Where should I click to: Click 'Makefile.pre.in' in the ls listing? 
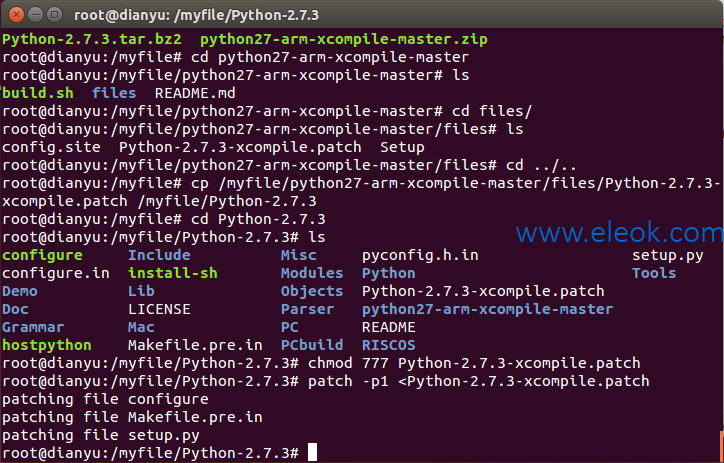pos(195,345)
